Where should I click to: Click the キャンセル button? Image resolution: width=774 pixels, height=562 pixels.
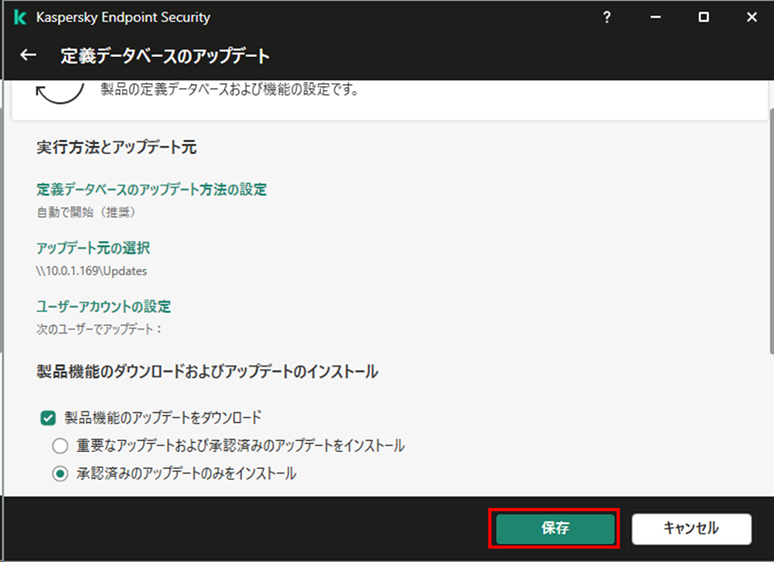point(692,528)
